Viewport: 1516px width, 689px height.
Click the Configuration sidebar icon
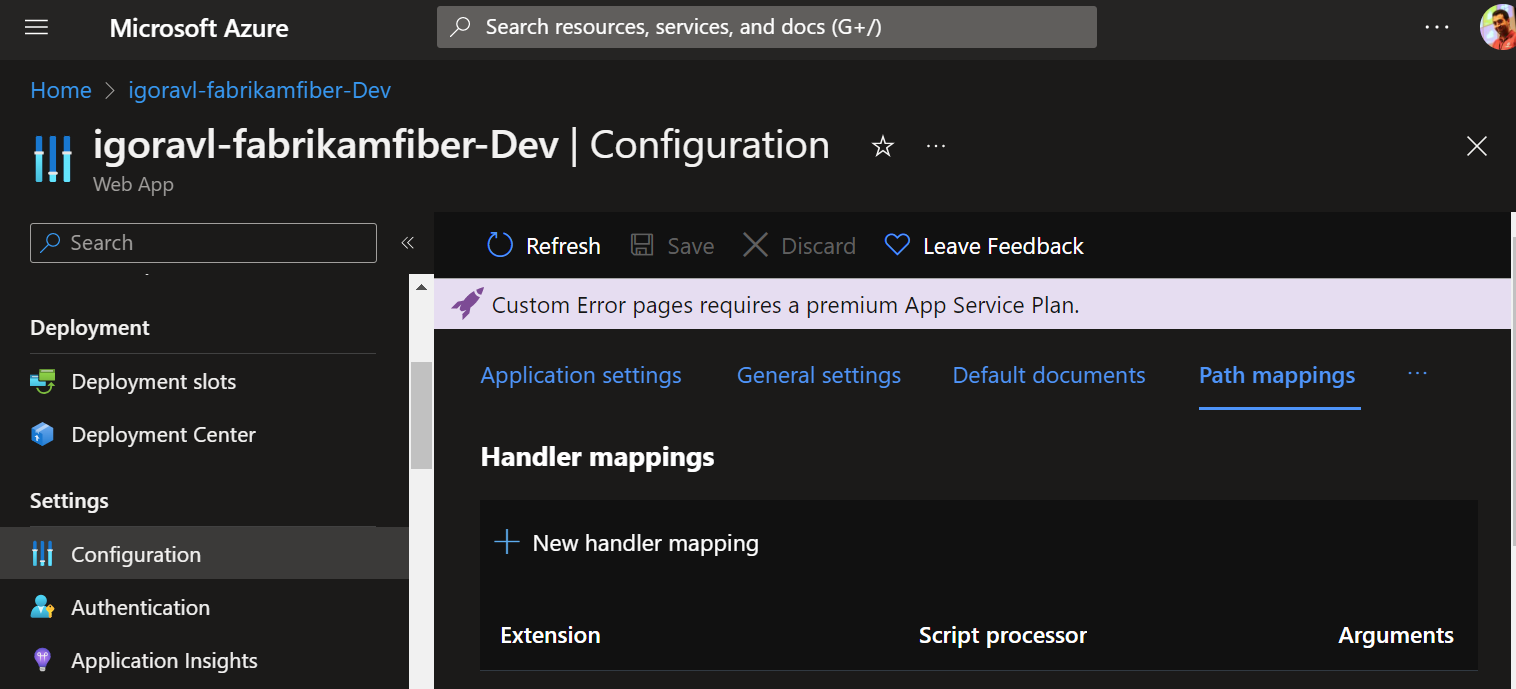42,554
